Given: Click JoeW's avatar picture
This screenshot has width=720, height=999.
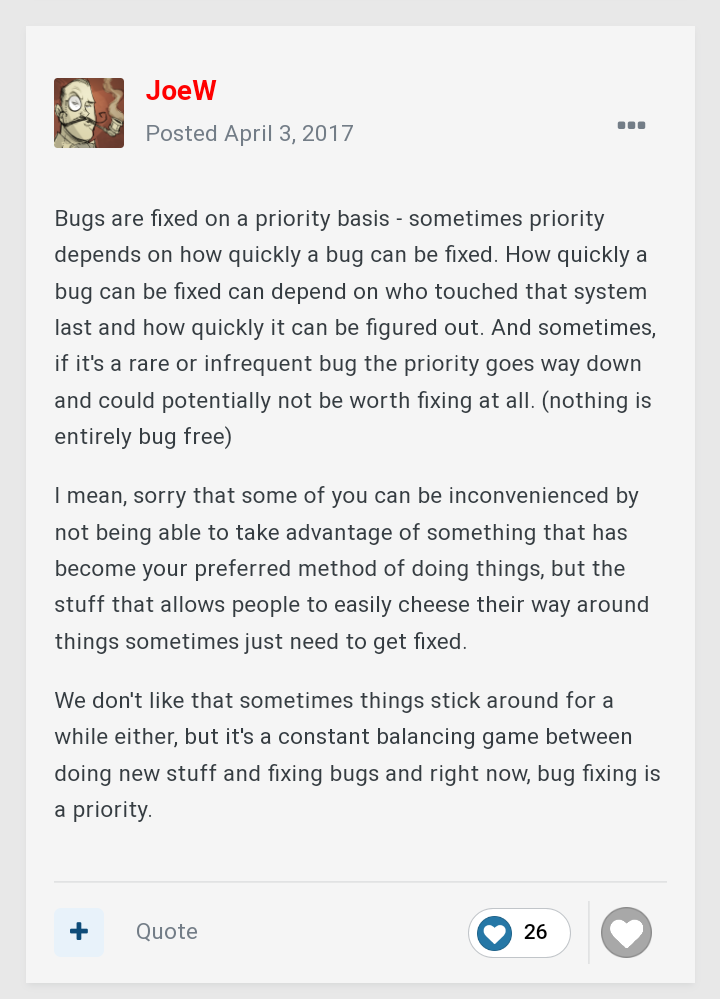Looking at the screenshot, I should coord(89,113).
